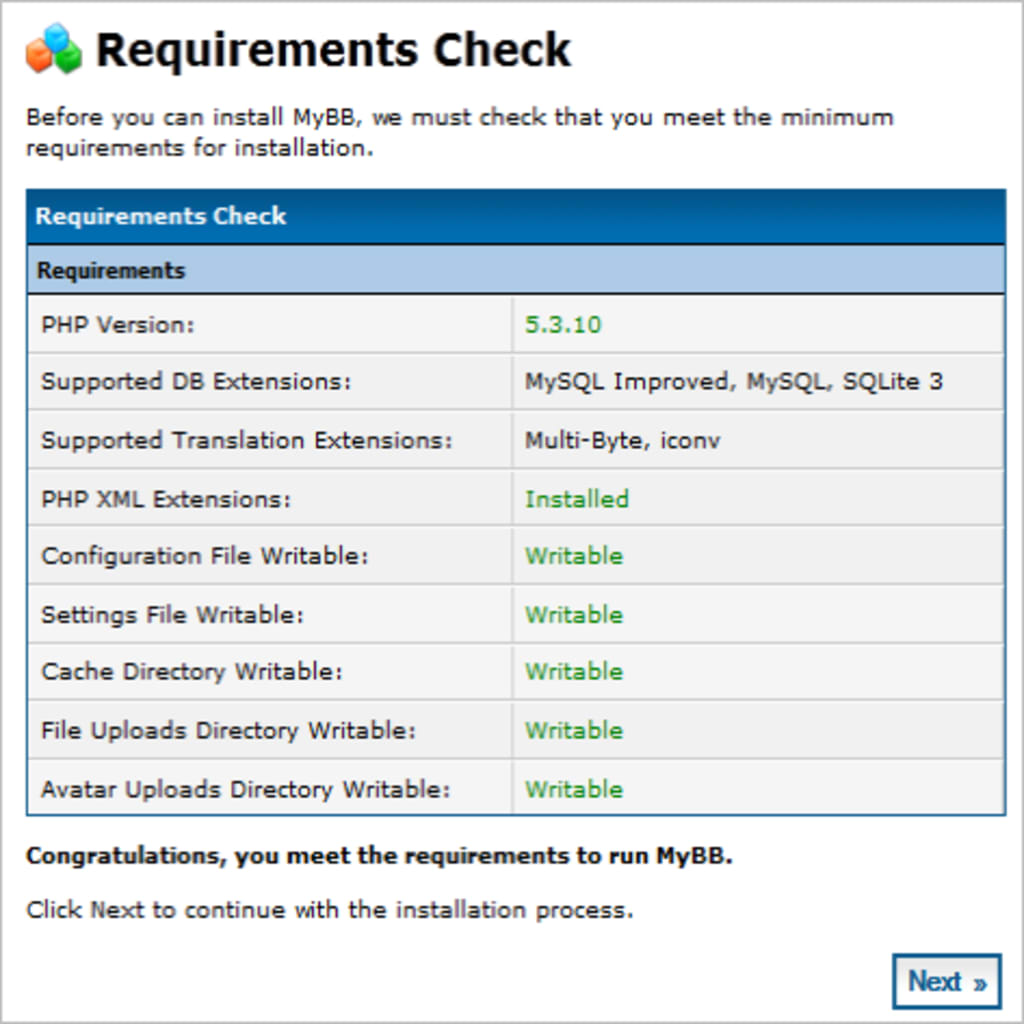This screenshot has width=1024, height=1024.
Task: Click the 'Before you can install MyBB' intro paragraph
Action: 460,133
